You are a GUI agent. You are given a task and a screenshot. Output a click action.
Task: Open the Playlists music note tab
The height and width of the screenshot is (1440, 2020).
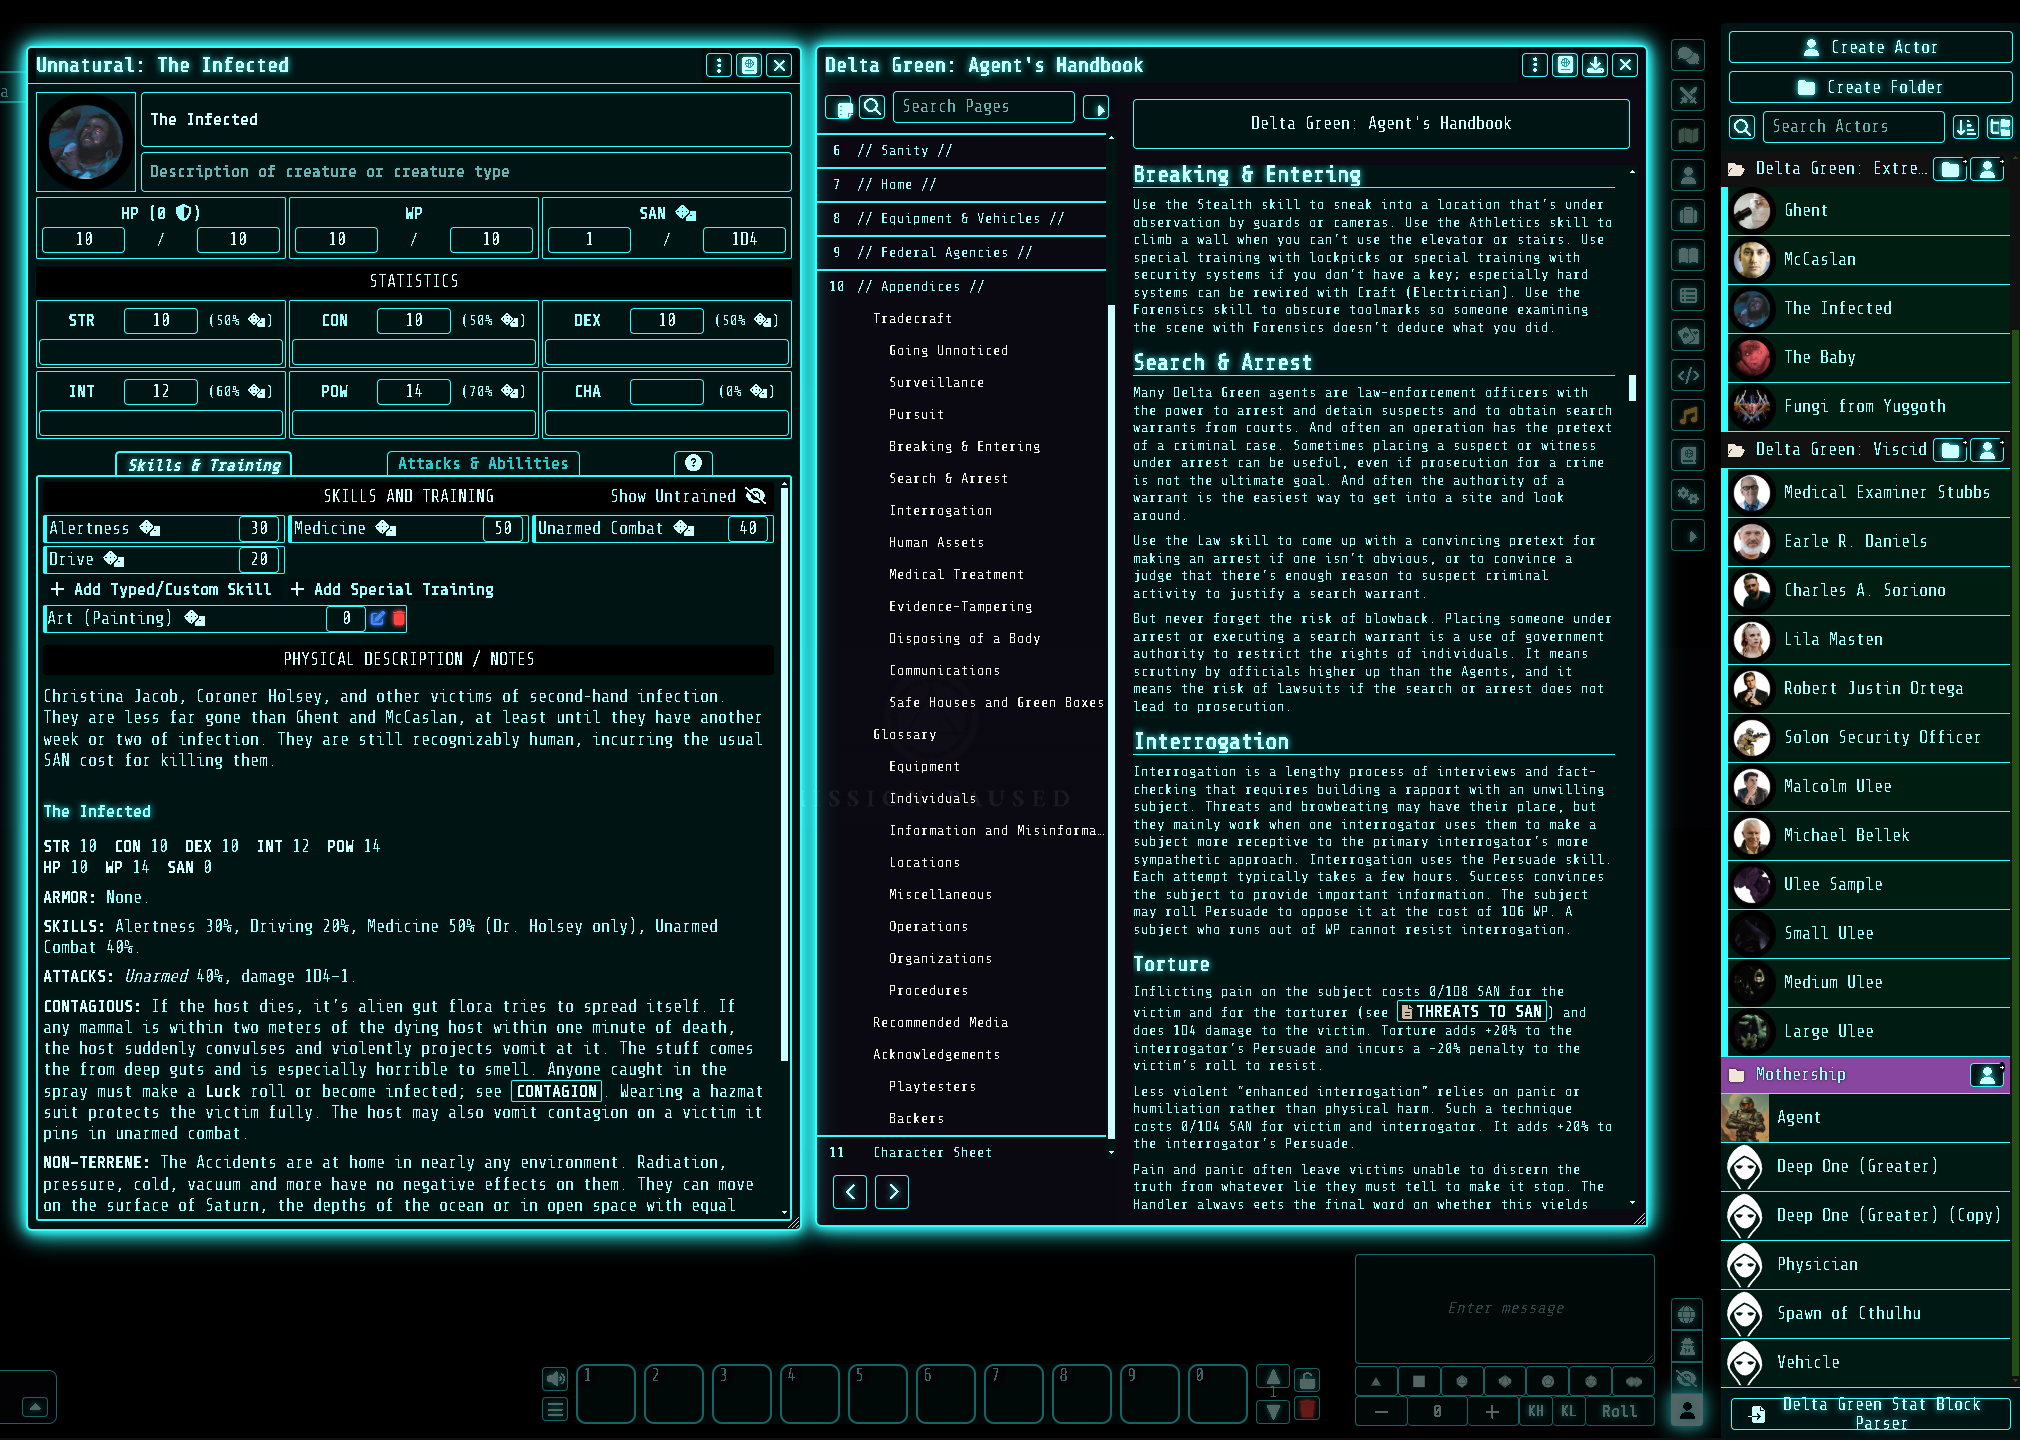click(1688, 416)
